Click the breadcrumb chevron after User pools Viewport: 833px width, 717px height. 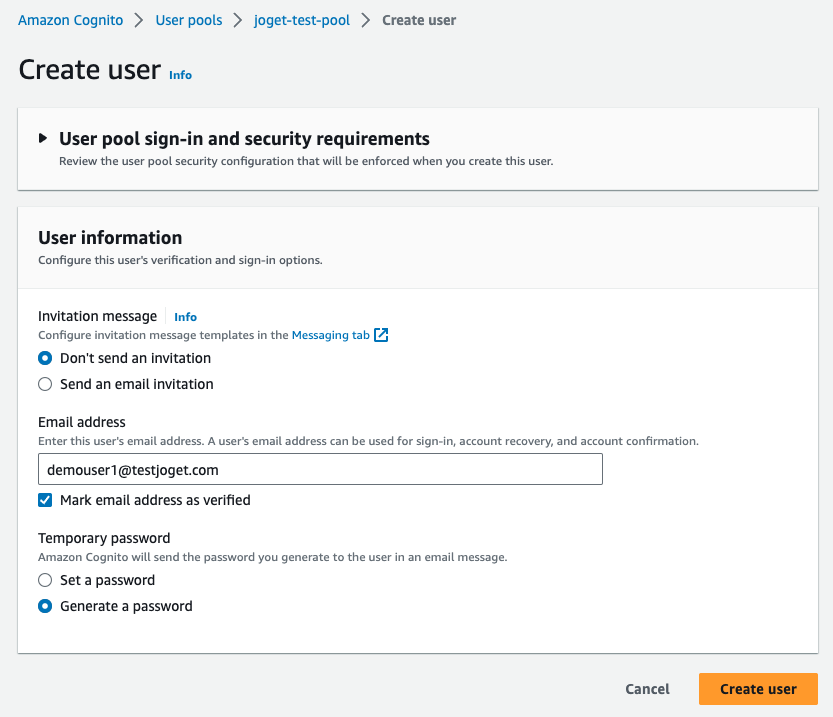pyautogui.click(x=238, y=20)
